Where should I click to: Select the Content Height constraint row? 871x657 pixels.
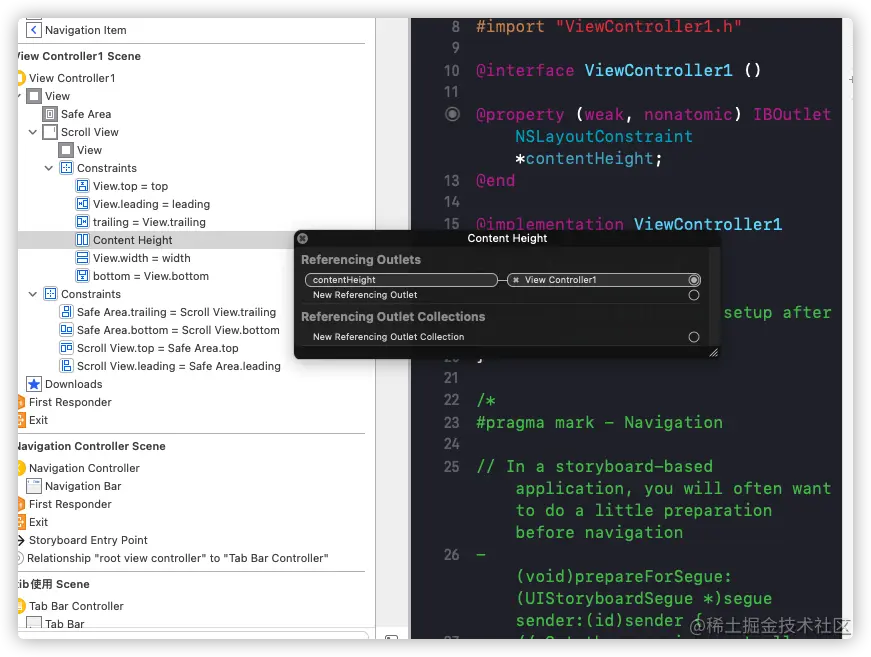coord(132,240)
